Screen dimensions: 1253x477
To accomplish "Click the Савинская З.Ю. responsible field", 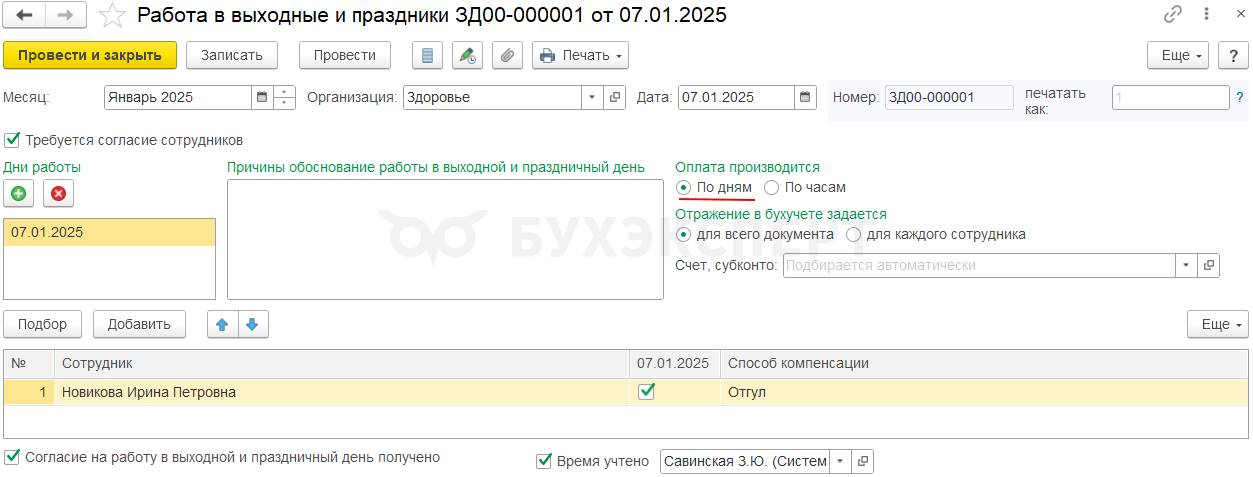I will (x=745, y=461).
